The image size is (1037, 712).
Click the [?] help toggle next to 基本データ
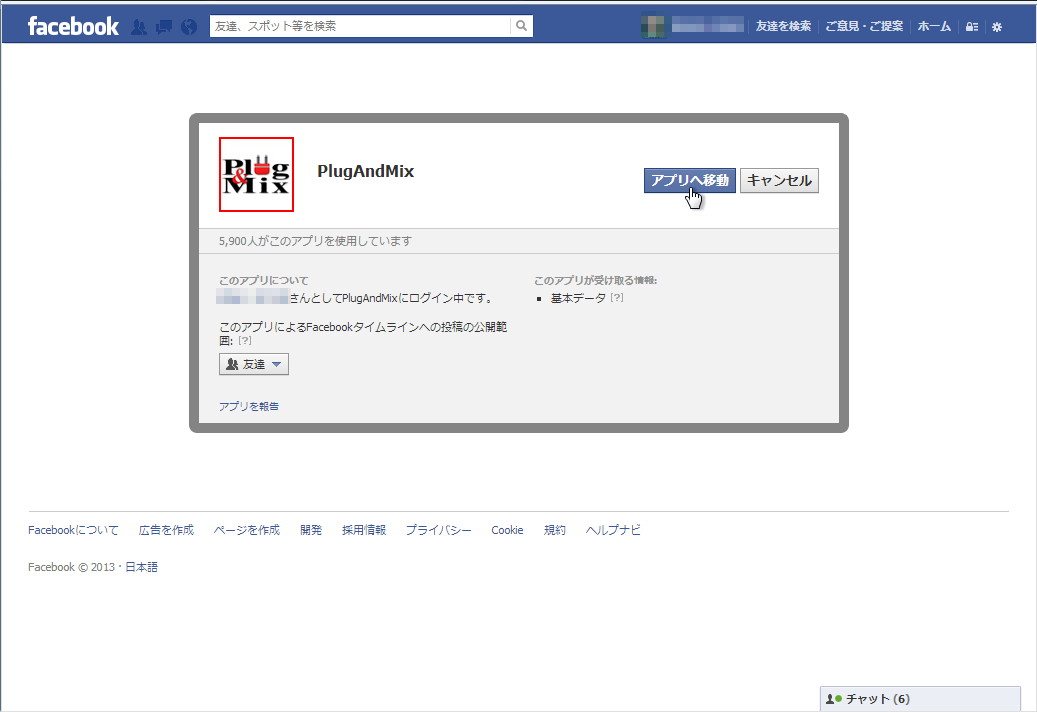(617, 297)
